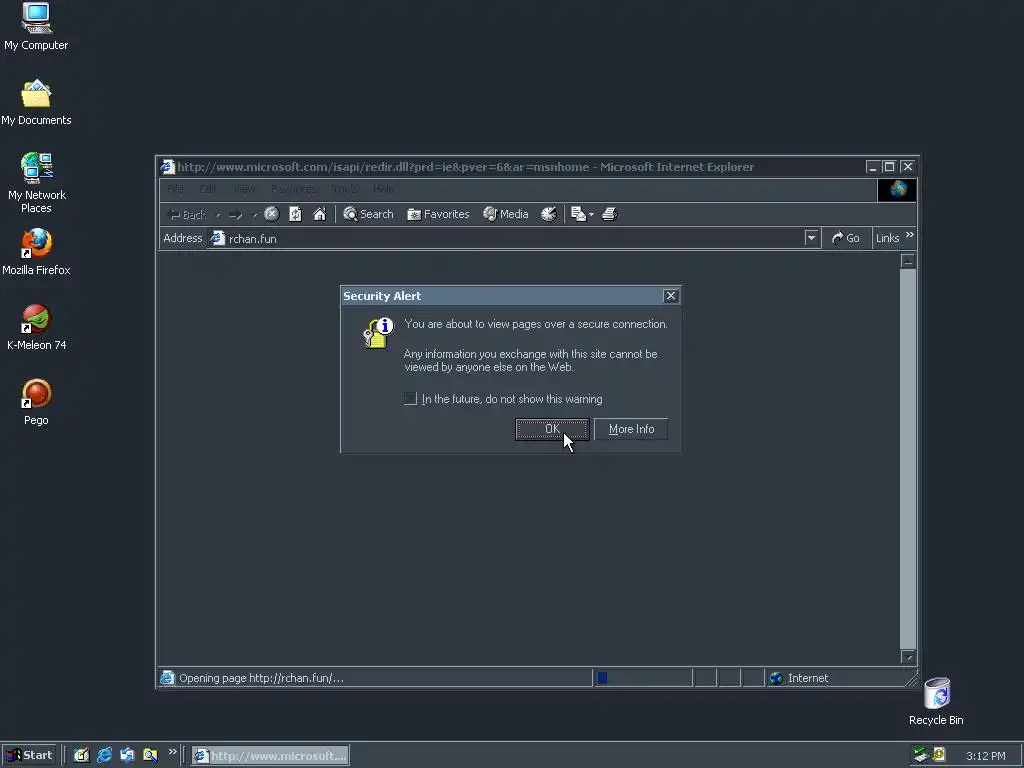Launch Internet Explorer from quick launch
1024x768 pixels.
104,756
